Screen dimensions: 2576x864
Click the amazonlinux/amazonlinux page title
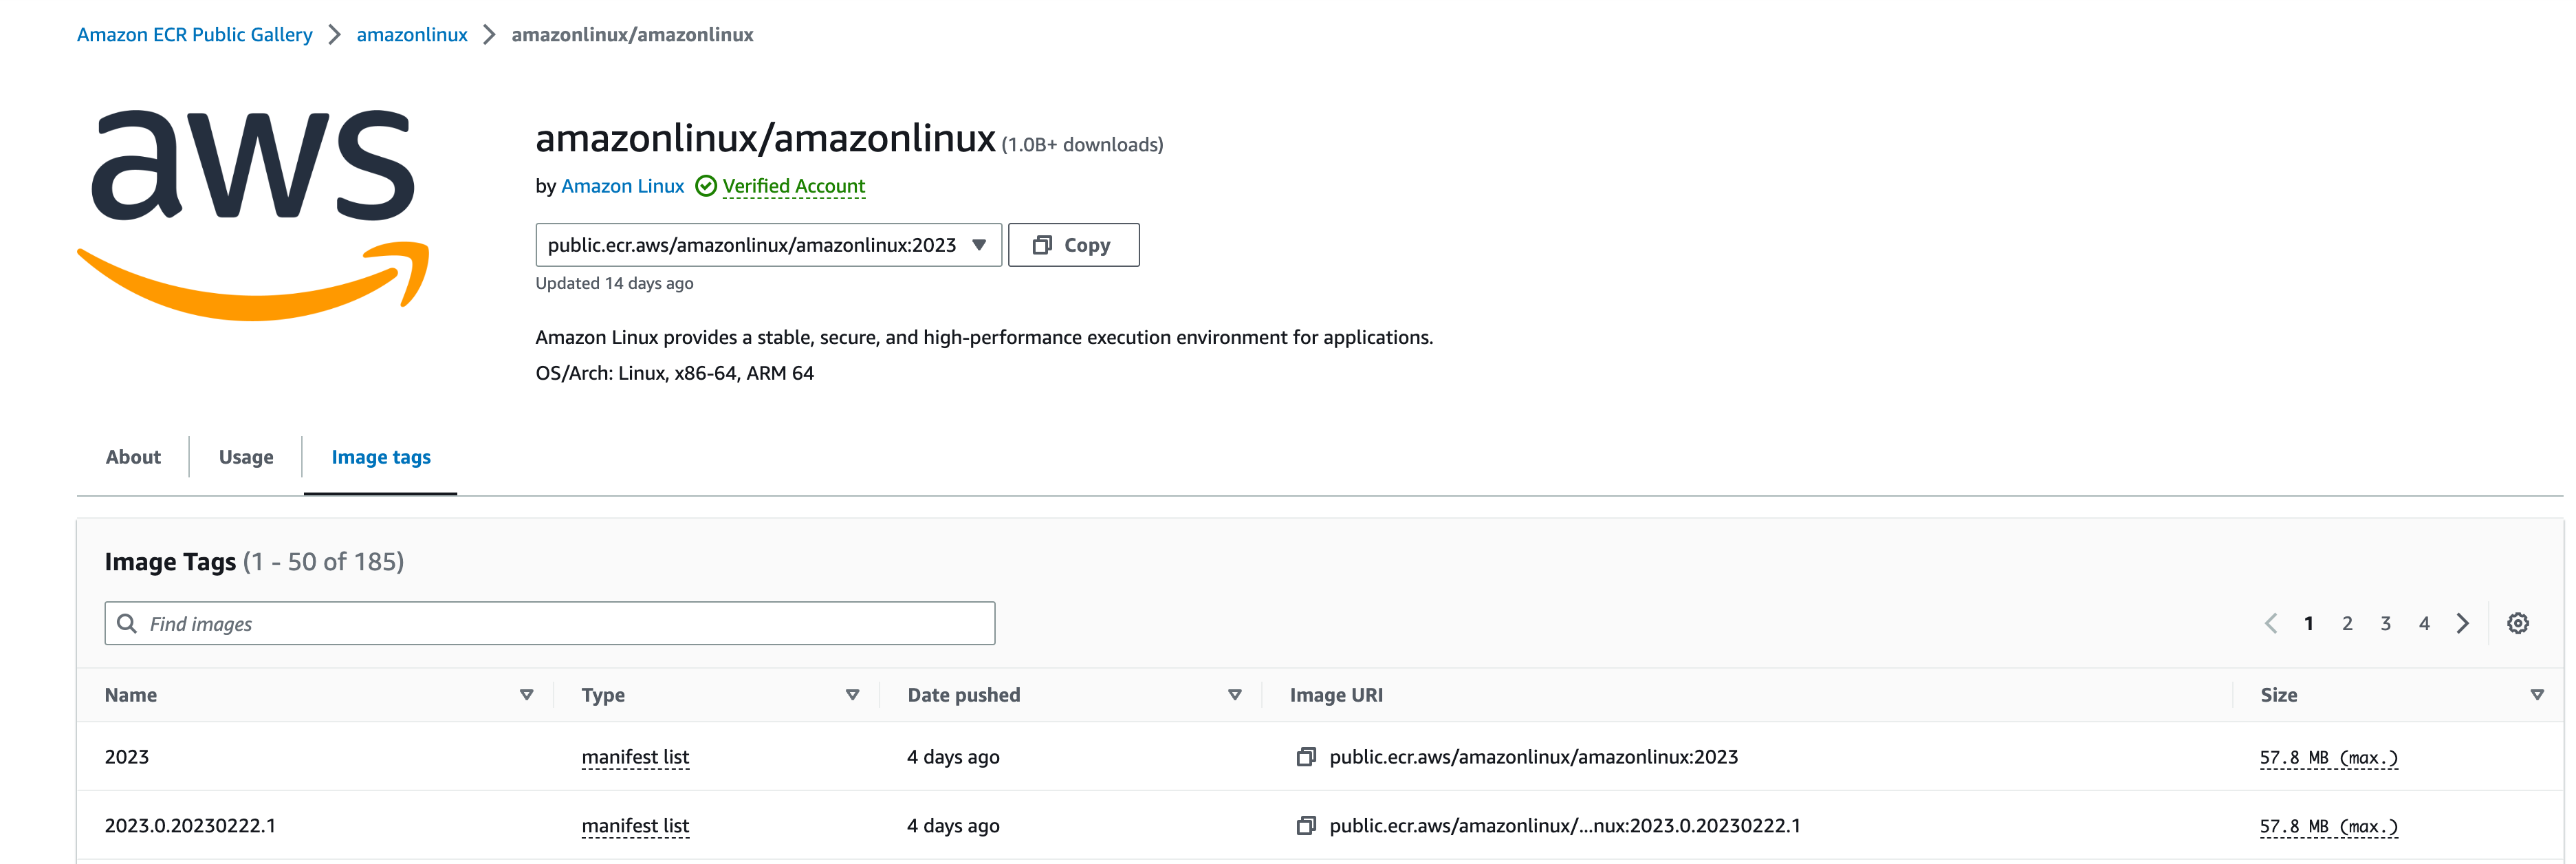(766, 138)
